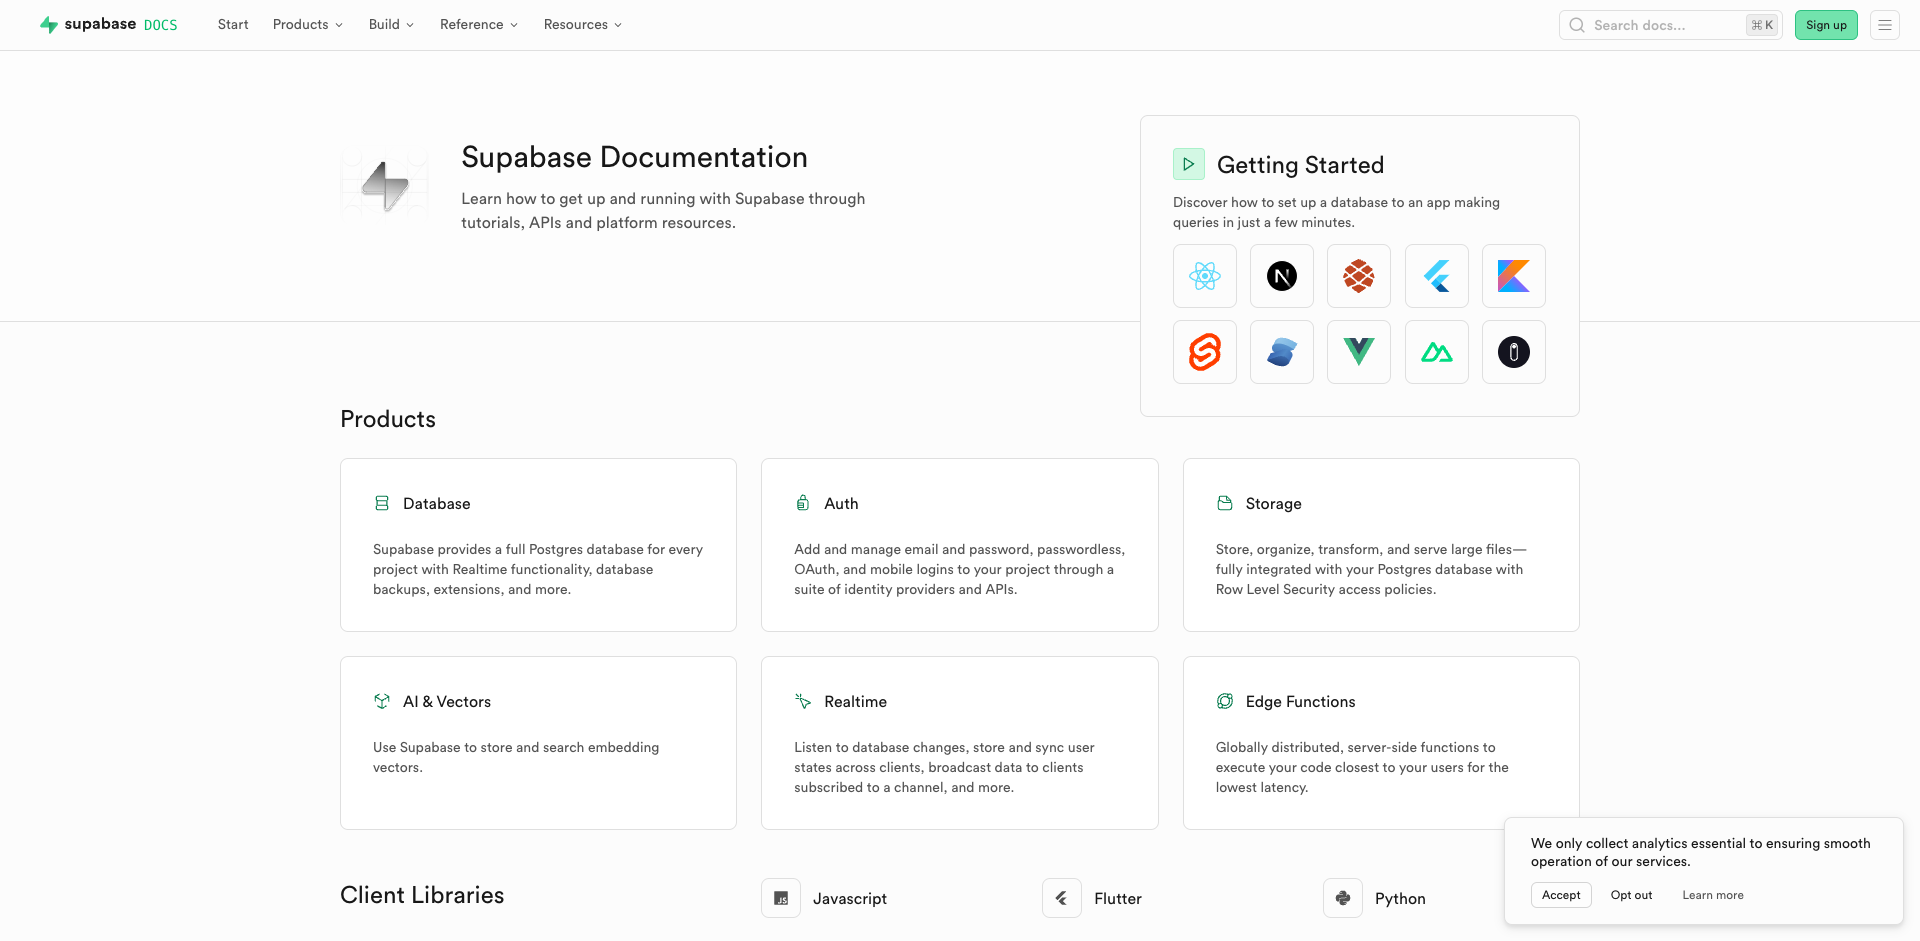Open the Auth product card title

(x=841, y=503)
